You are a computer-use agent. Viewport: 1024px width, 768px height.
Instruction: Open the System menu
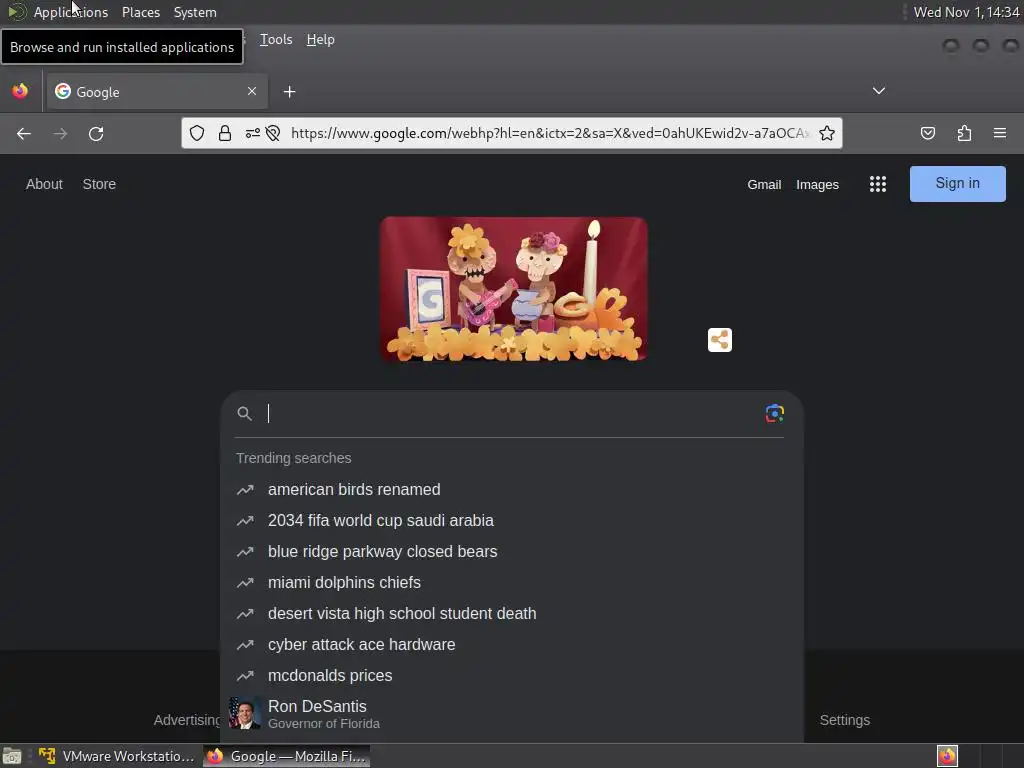(x=195, y=12)
